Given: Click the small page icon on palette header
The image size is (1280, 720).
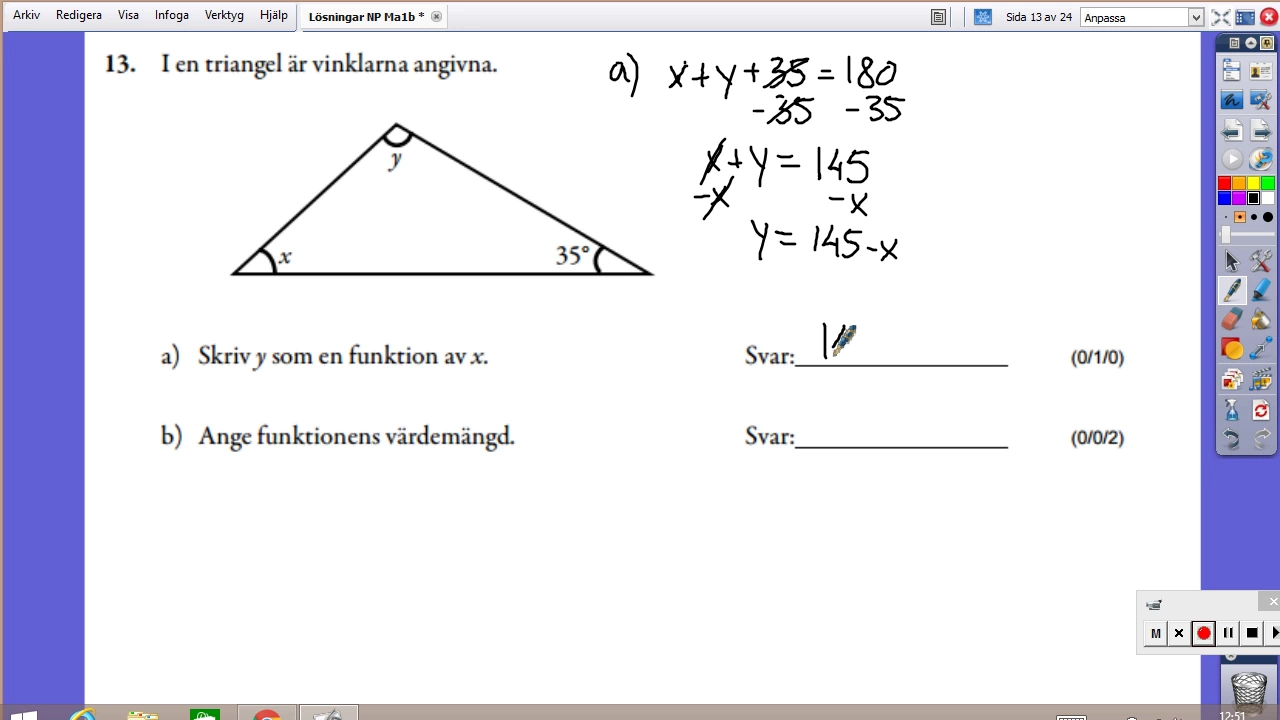Looking at the screenshot, I should (x=1235, y=43).
